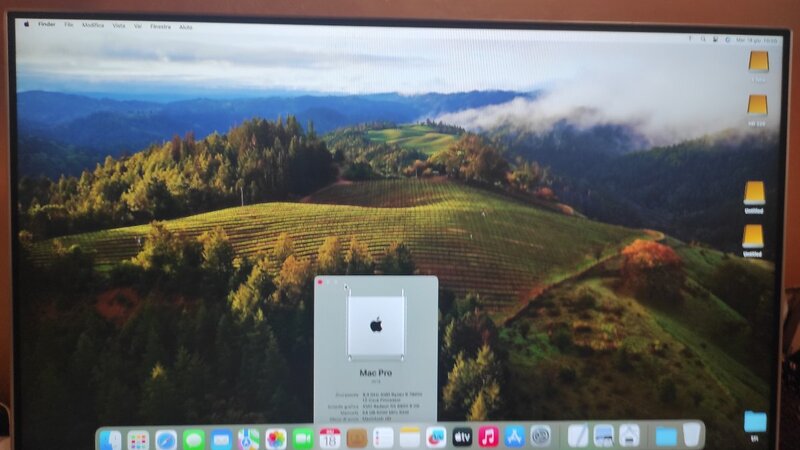The image size is (800, 450).
Task: Open Calendar showing 18 in Dock
Action: coord(330,438)
